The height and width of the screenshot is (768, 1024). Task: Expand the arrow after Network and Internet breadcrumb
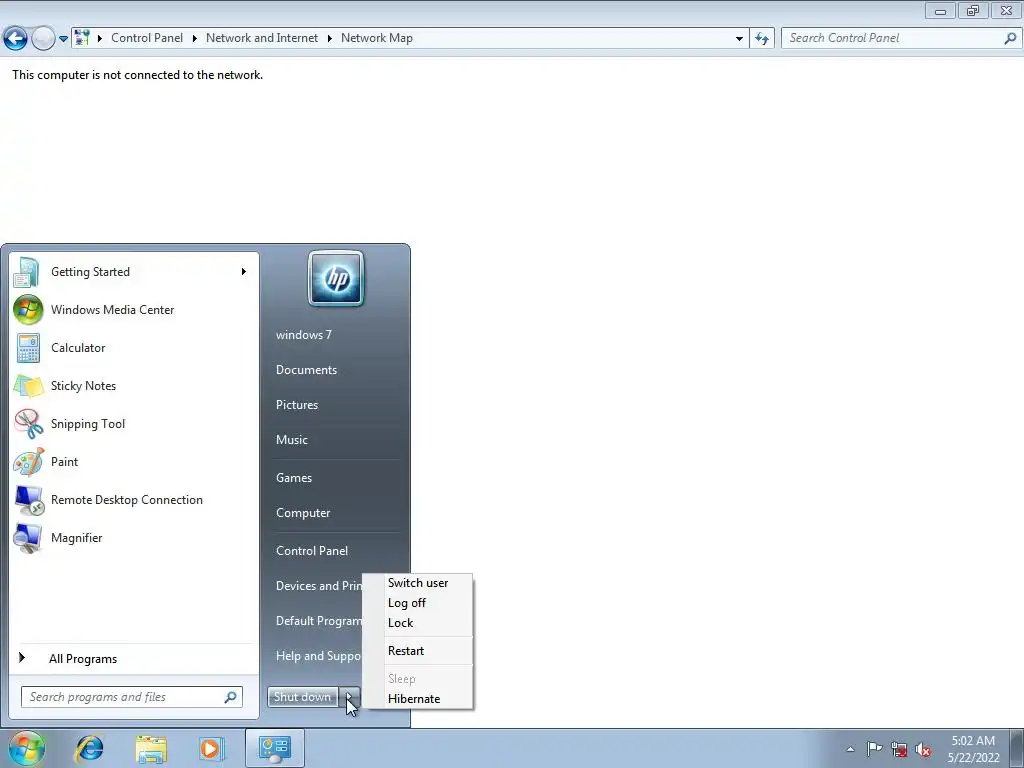(329, 39)
